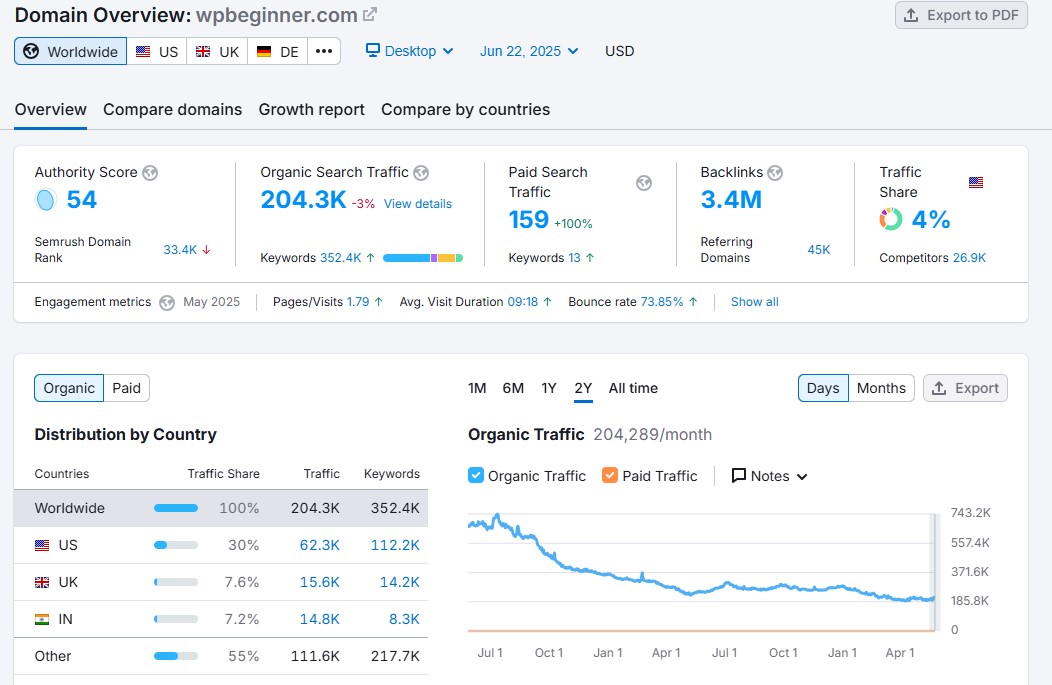This screenshot has width=1052, height=685.
Task: Set chart range to 2Y
Action: 583,388
